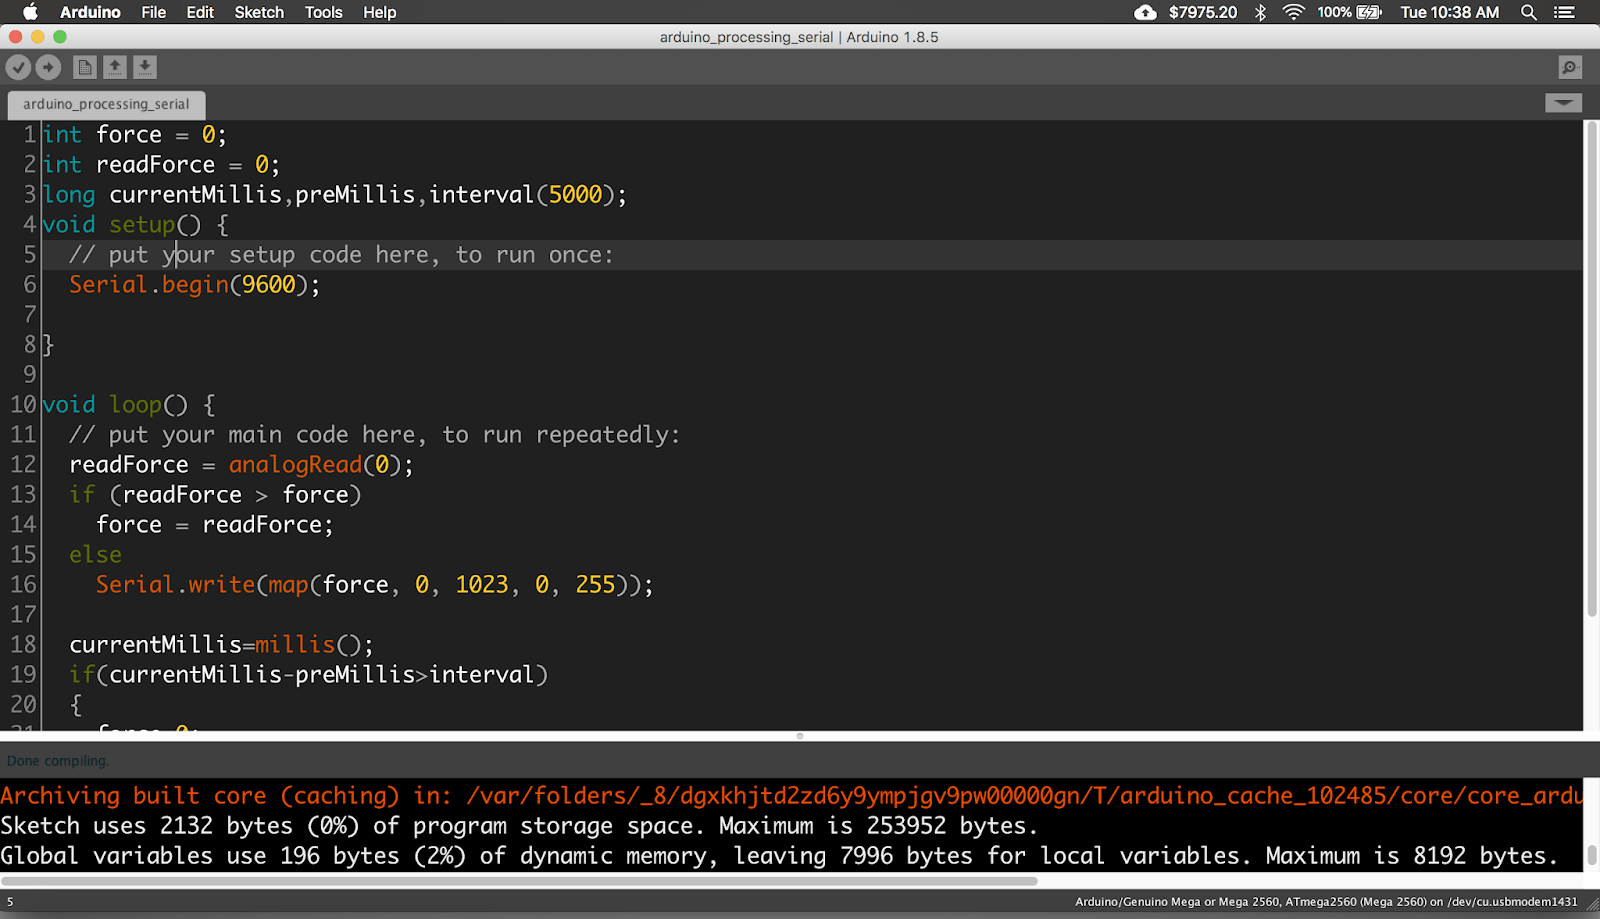1600x919 pixels.
Task: Verify the current sketch
Action: coord(18,67)
